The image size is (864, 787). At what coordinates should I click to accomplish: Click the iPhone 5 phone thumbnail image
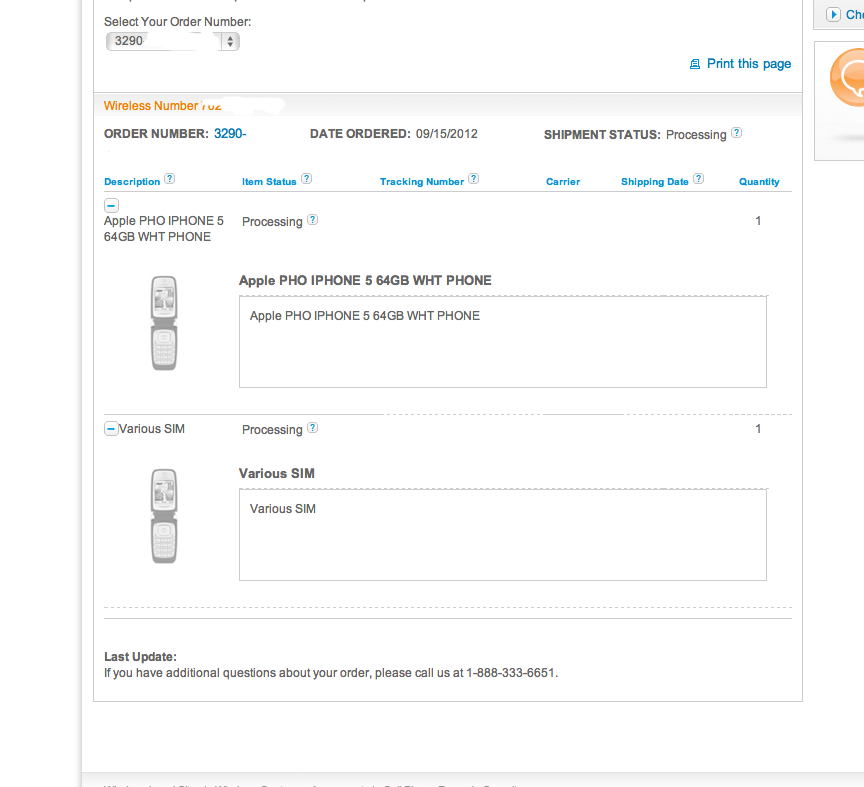click(164, 324)
